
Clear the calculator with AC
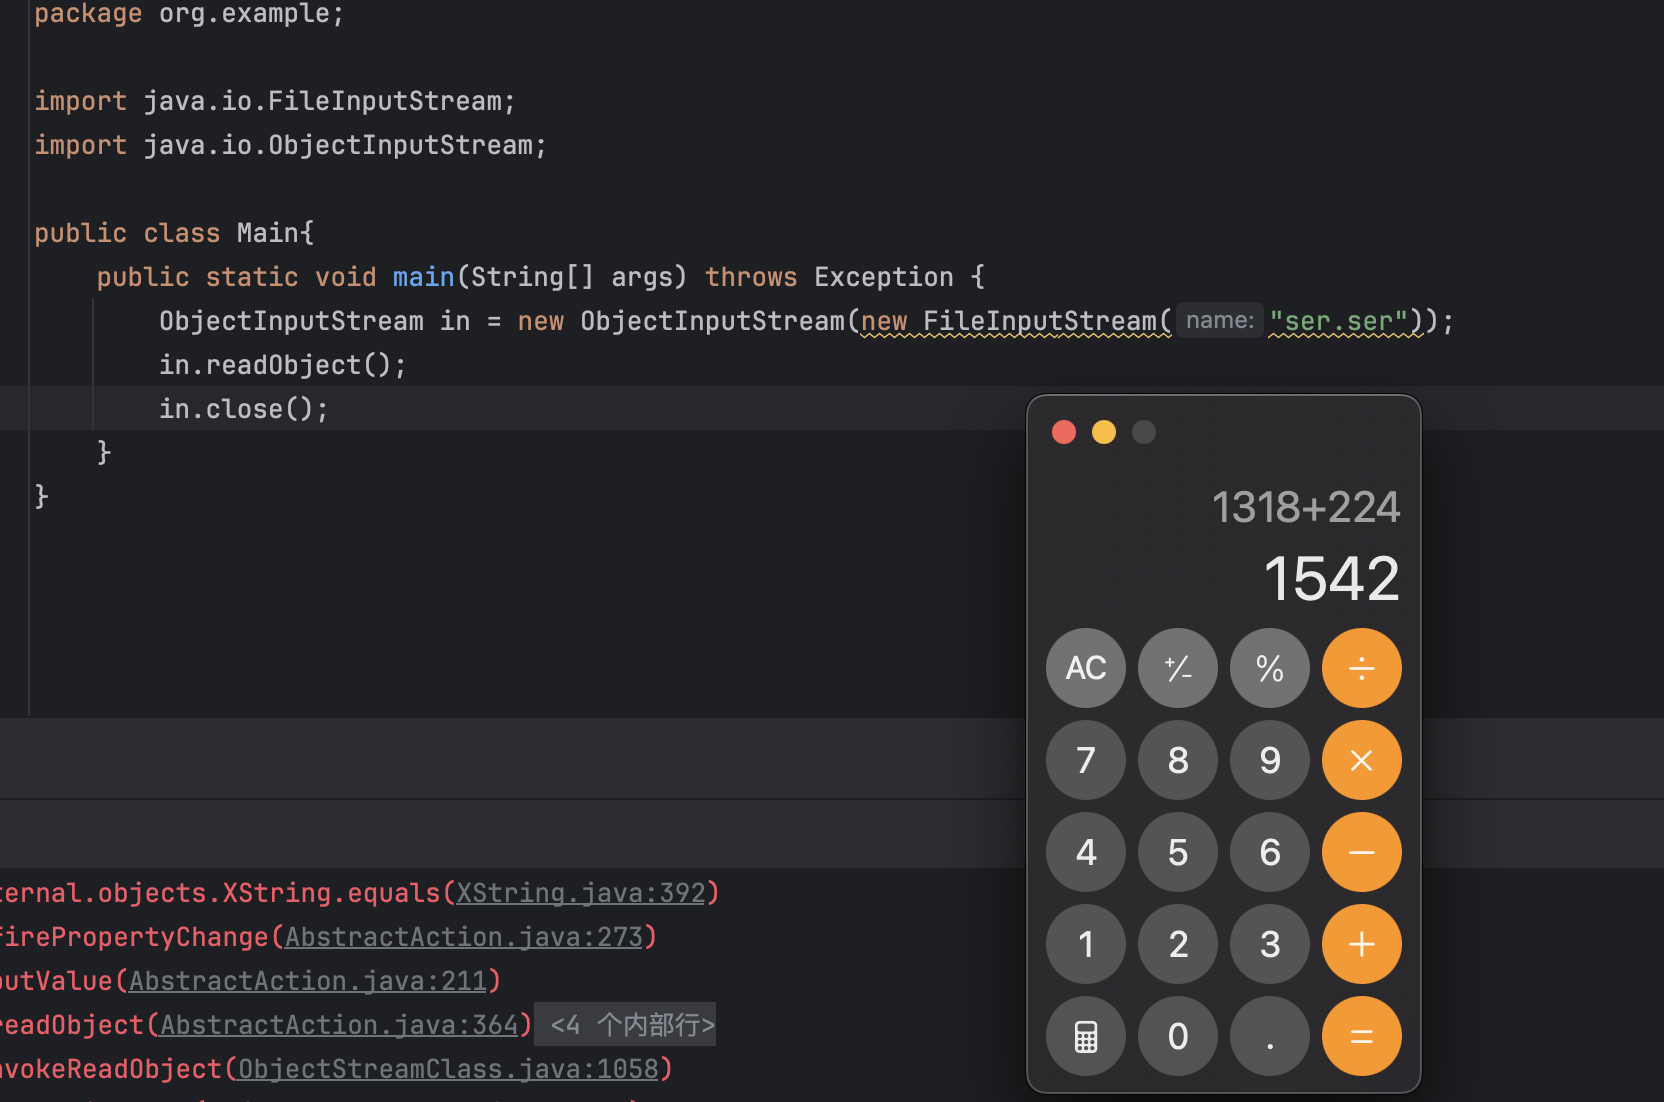pyautogui.click(x=1085, y=668)
